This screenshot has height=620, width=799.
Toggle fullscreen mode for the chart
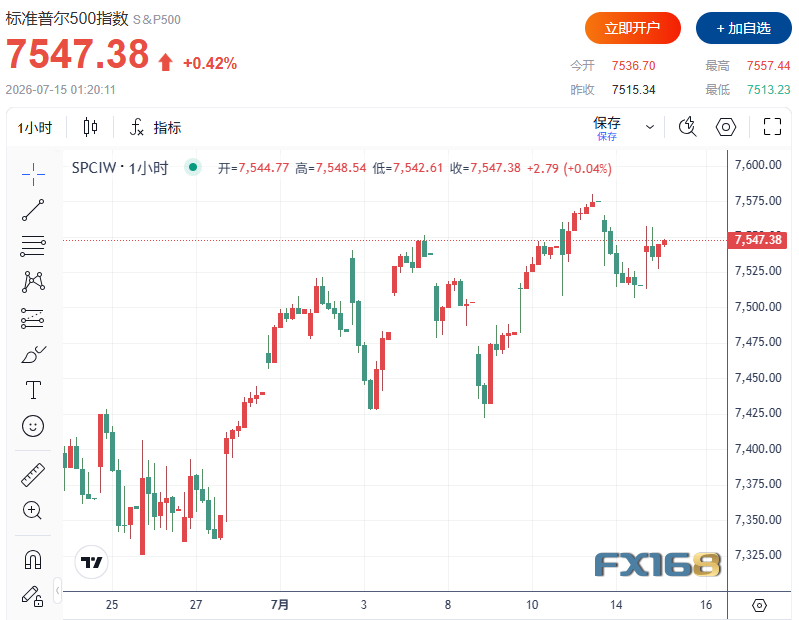click(772, 126)
